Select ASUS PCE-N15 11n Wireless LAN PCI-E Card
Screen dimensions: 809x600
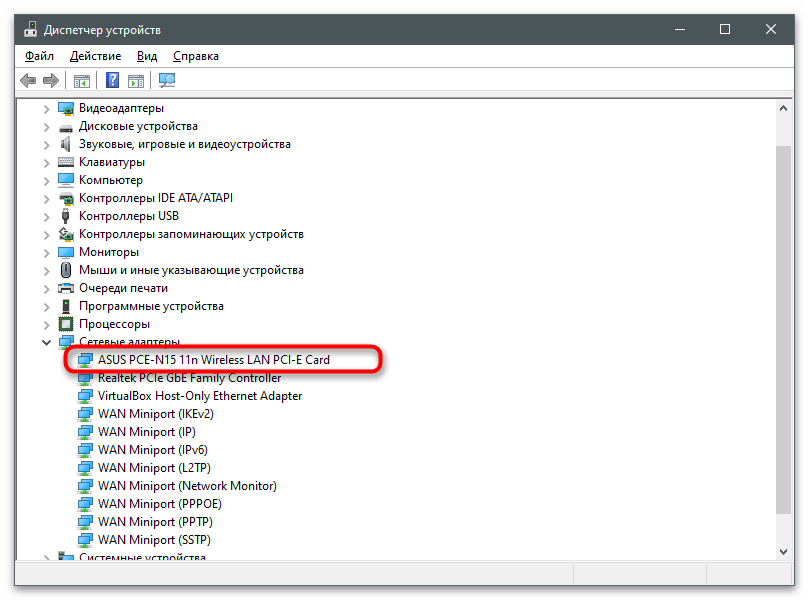[214, 360]
